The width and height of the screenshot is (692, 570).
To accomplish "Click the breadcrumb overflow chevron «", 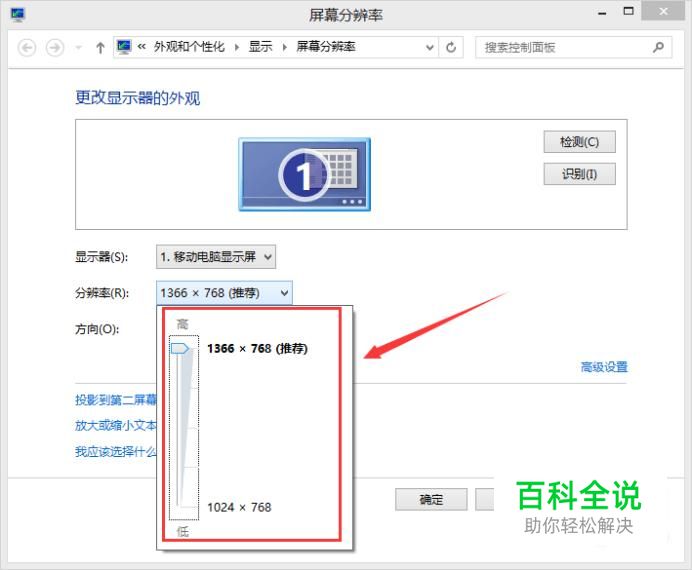I will click(141, 46).
